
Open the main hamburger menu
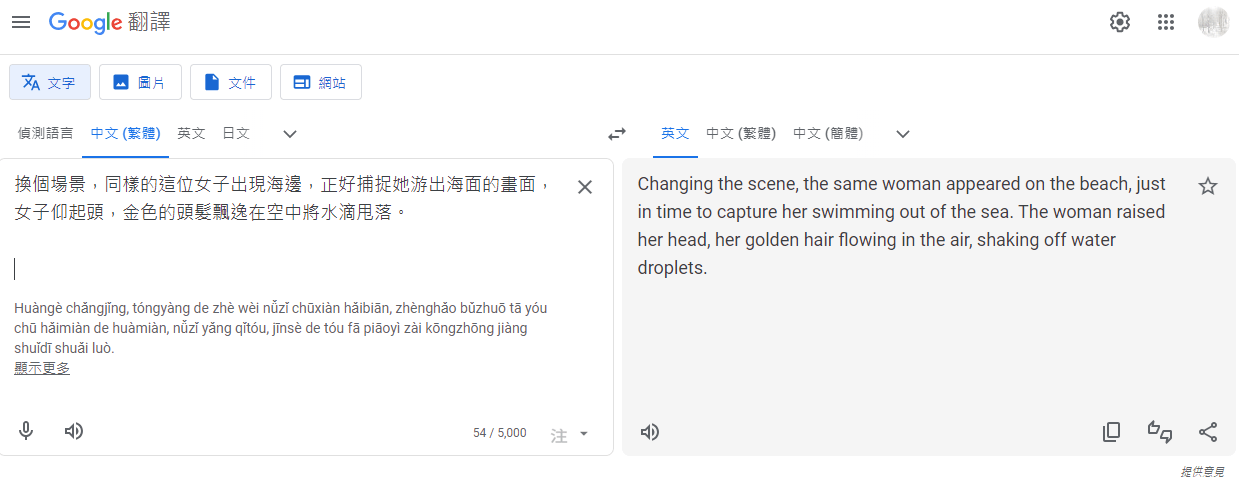(x=21, y=22)
